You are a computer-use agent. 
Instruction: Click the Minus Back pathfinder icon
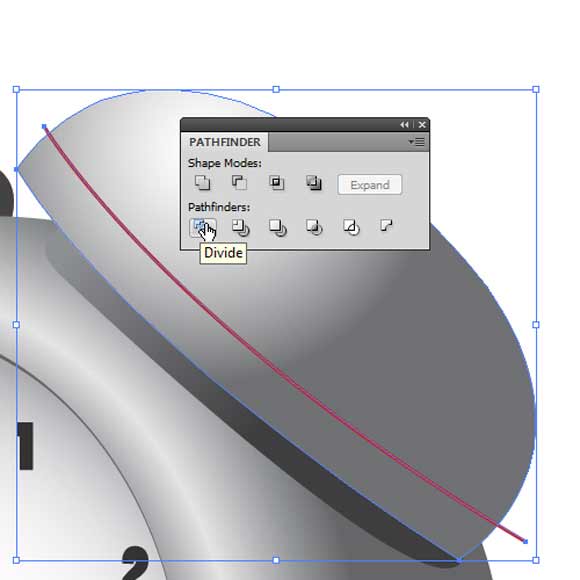point(386,225)
